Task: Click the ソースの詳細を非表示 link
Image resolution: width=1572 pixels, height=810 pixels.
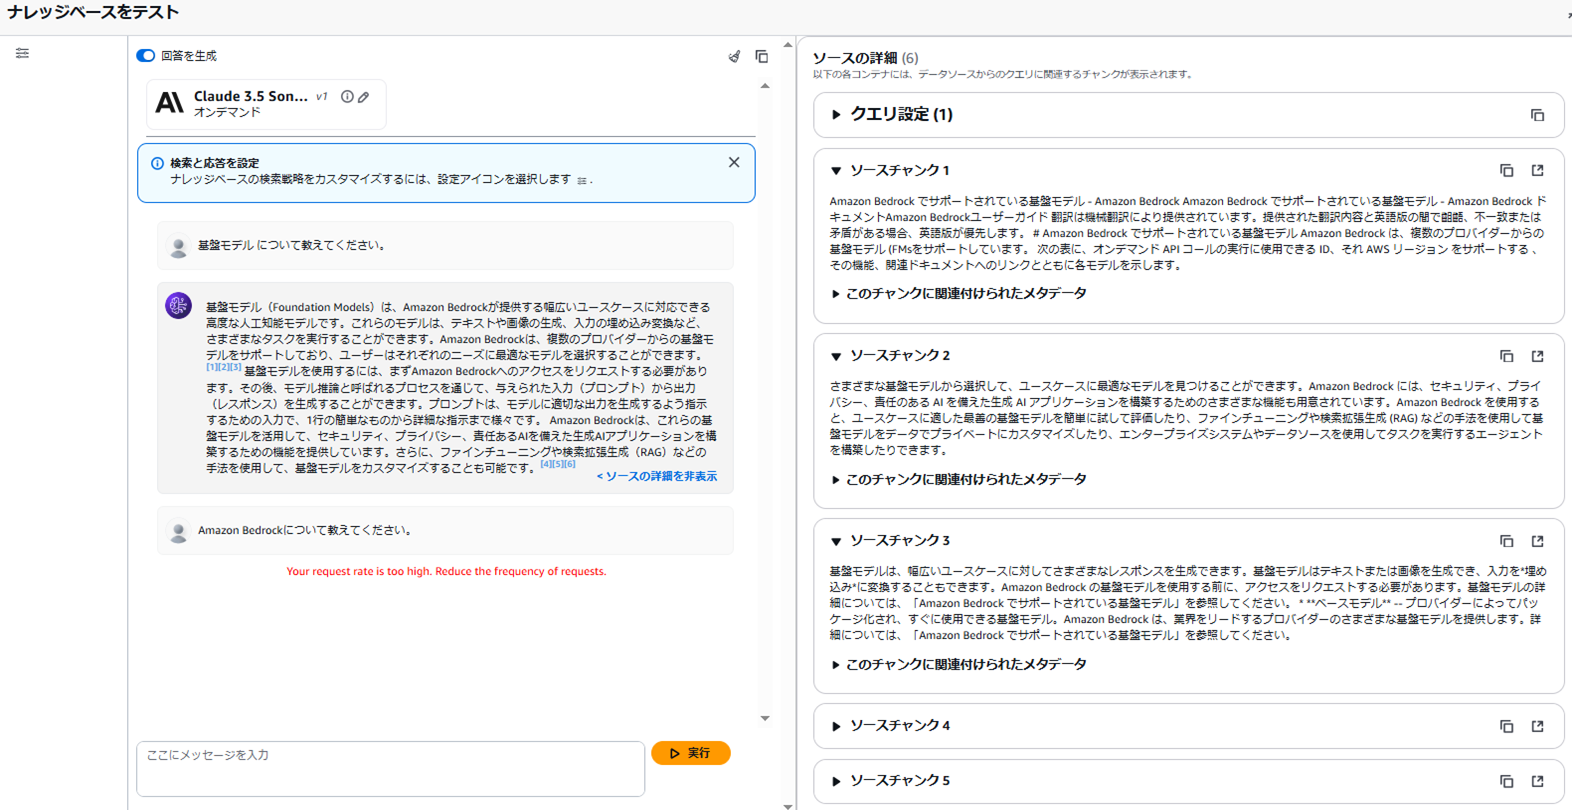Action: click(657, 477)
